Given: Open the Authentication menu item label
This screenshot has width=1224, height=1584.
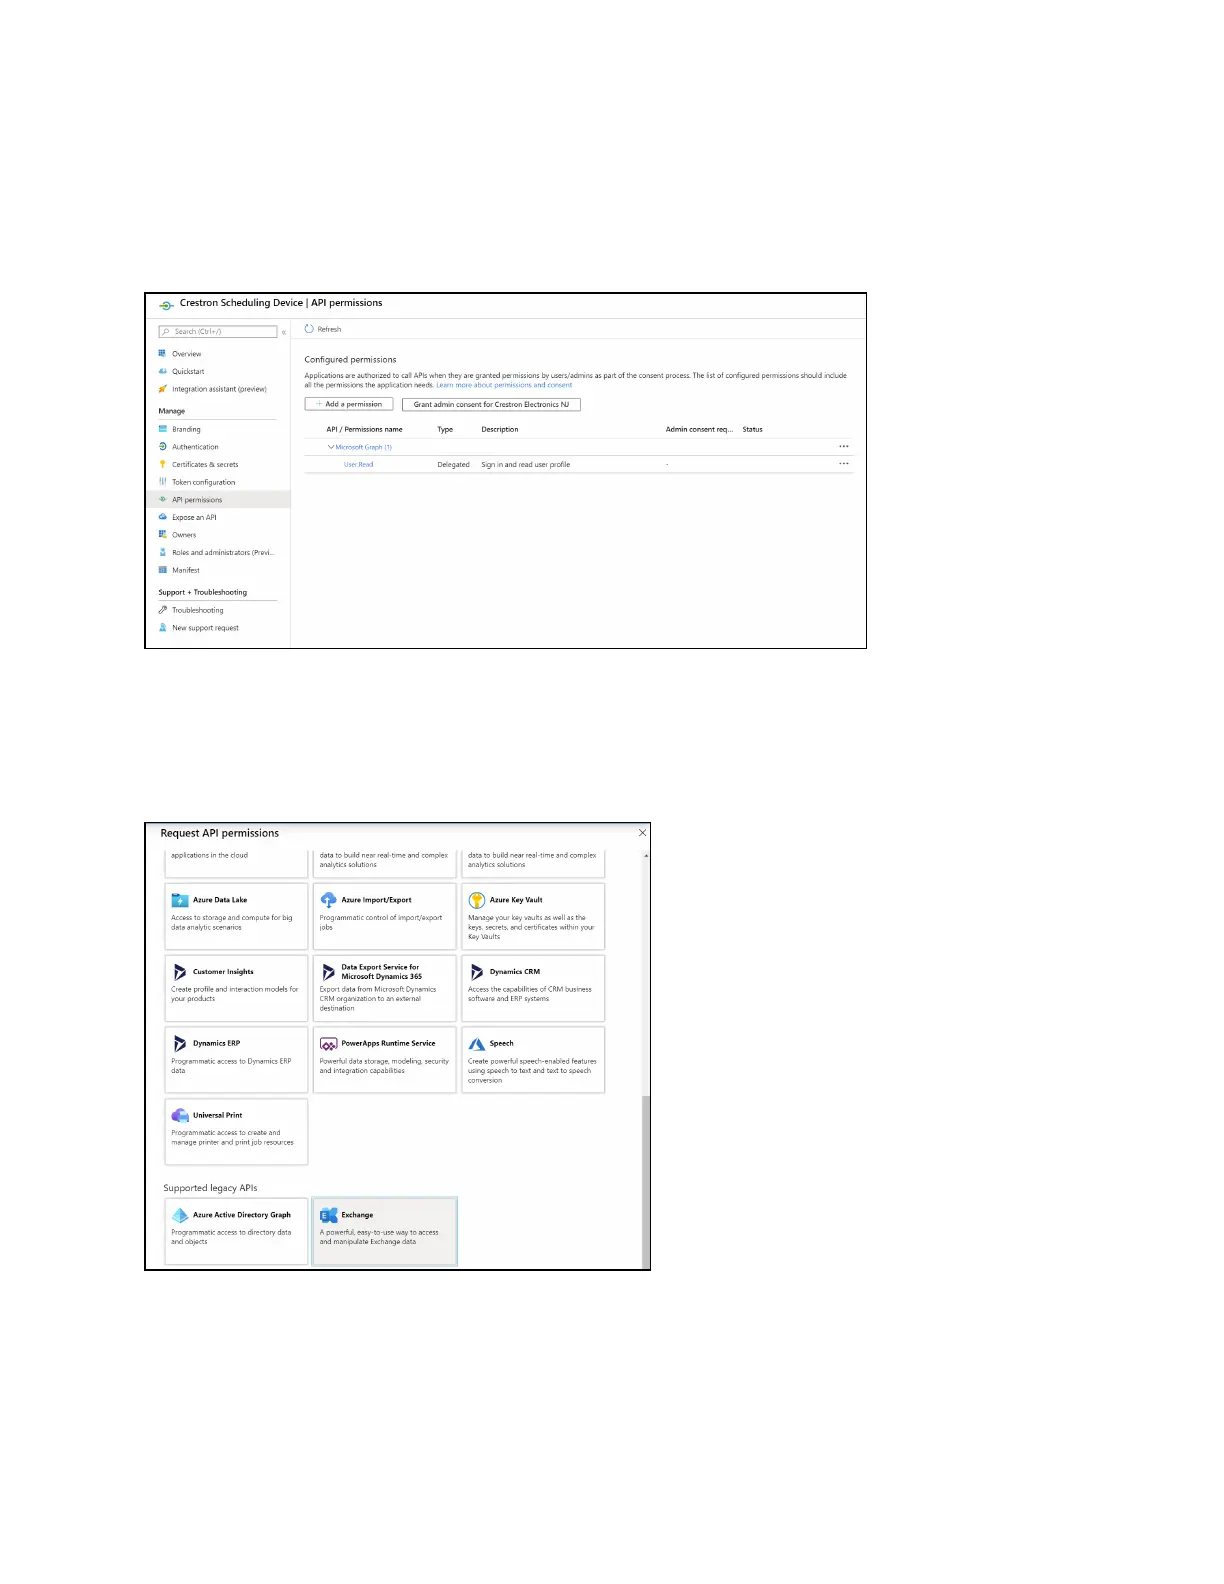Looking at the screenshot, I should point(195,447).
